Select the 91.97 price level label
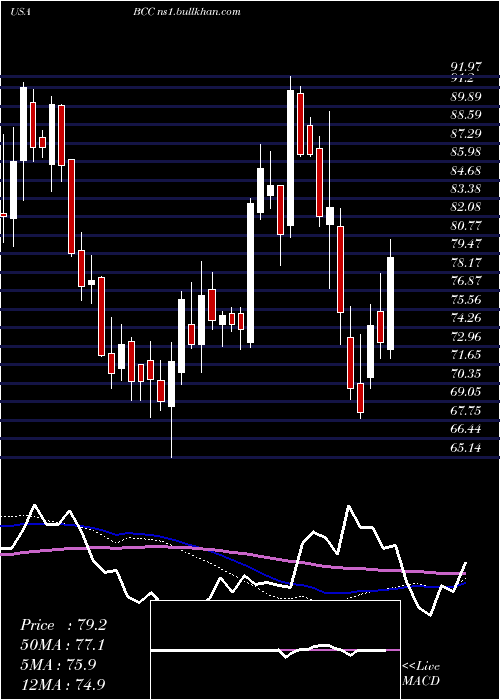This screenshot has width=500, height=700. 466,67
